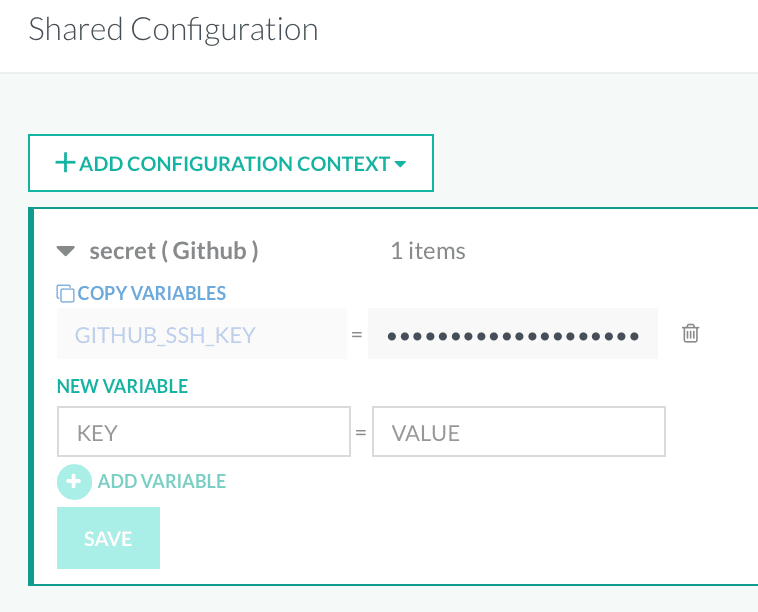Focus the new variable VALUE input field

click(519, 432)
